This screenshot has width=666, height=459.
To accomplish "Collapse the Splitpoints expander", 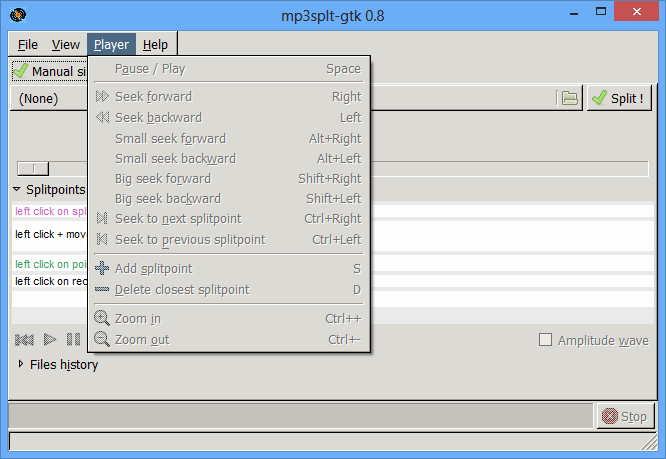I will (x=17, y=189).
